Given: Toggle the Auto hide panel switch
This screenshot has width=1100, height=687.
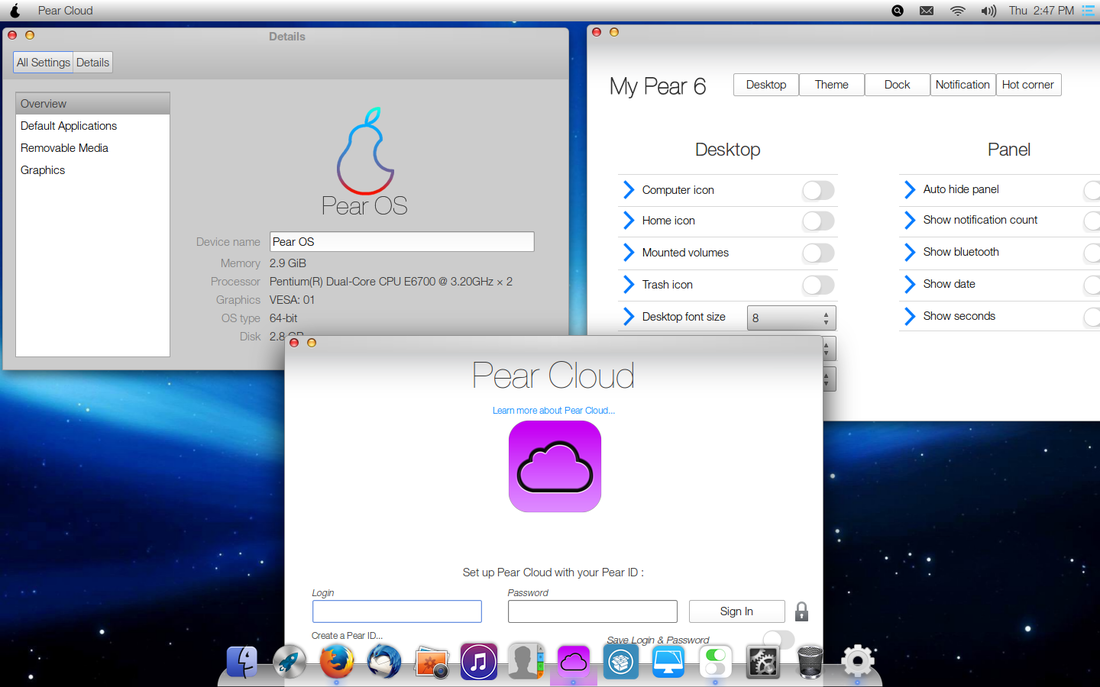Looking at the screenshot, I should coord(1092,189).
